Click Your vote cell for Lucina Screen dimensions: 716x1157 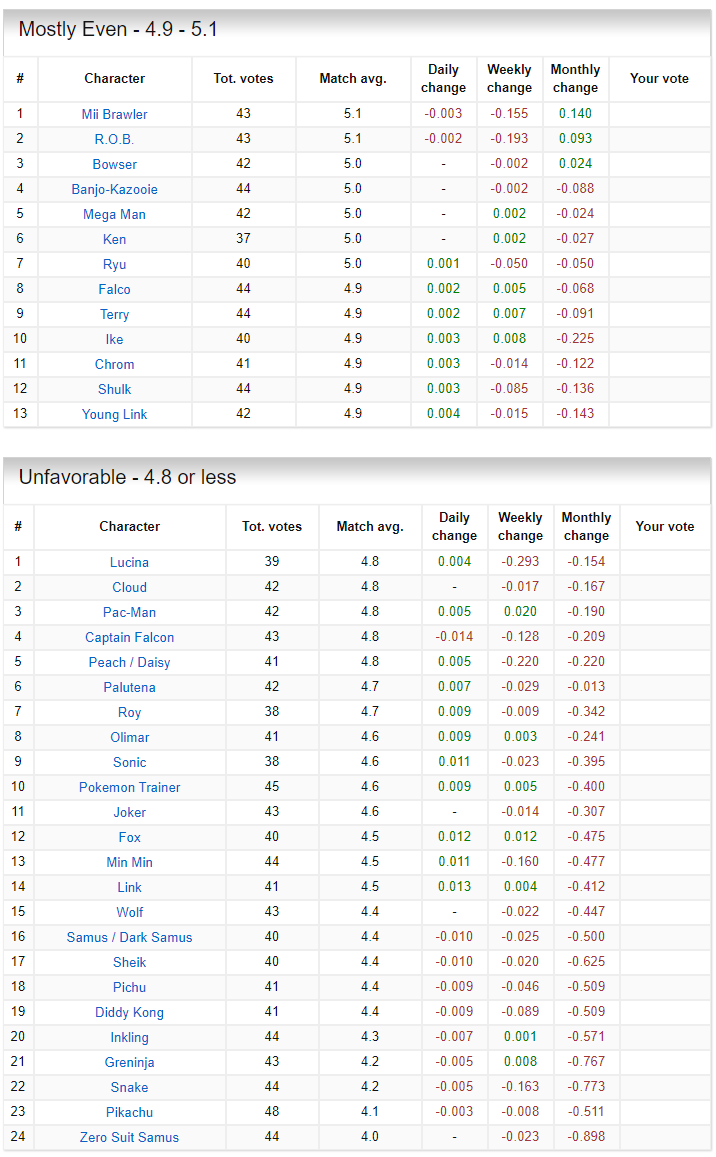tap(664, 562)
